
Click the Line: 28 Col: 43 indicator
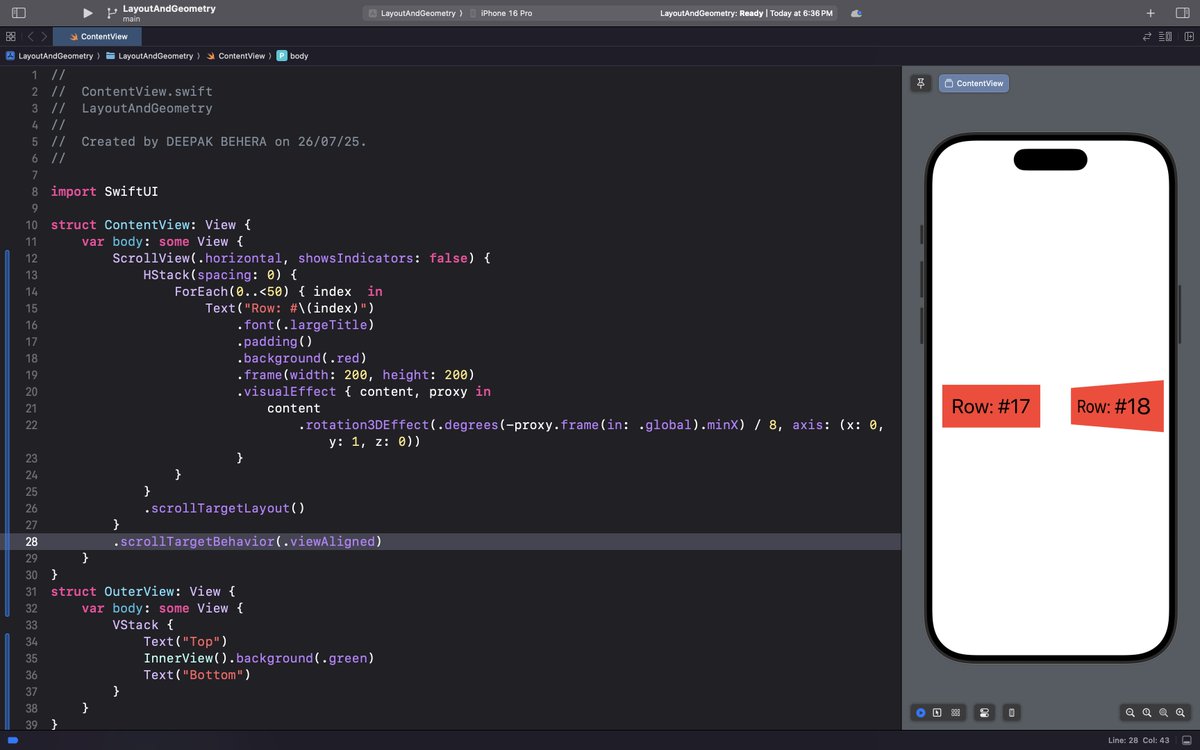point(1139,740)
